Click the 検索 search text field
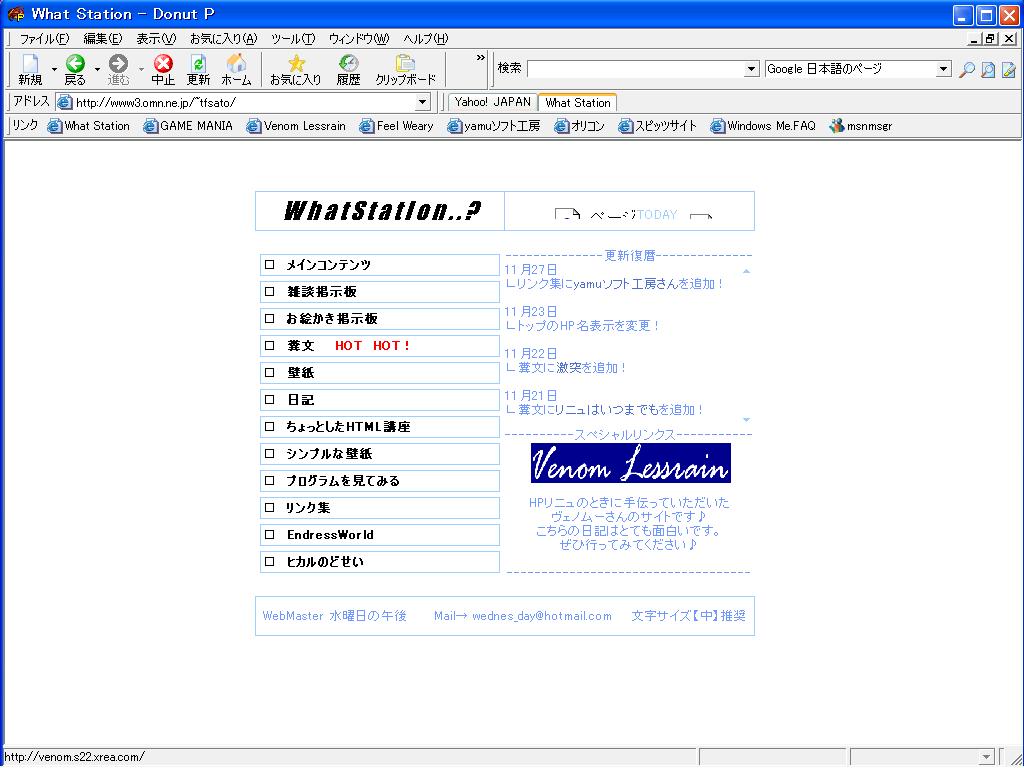This screenshot has width=1024, height=768. coord(635,69)
